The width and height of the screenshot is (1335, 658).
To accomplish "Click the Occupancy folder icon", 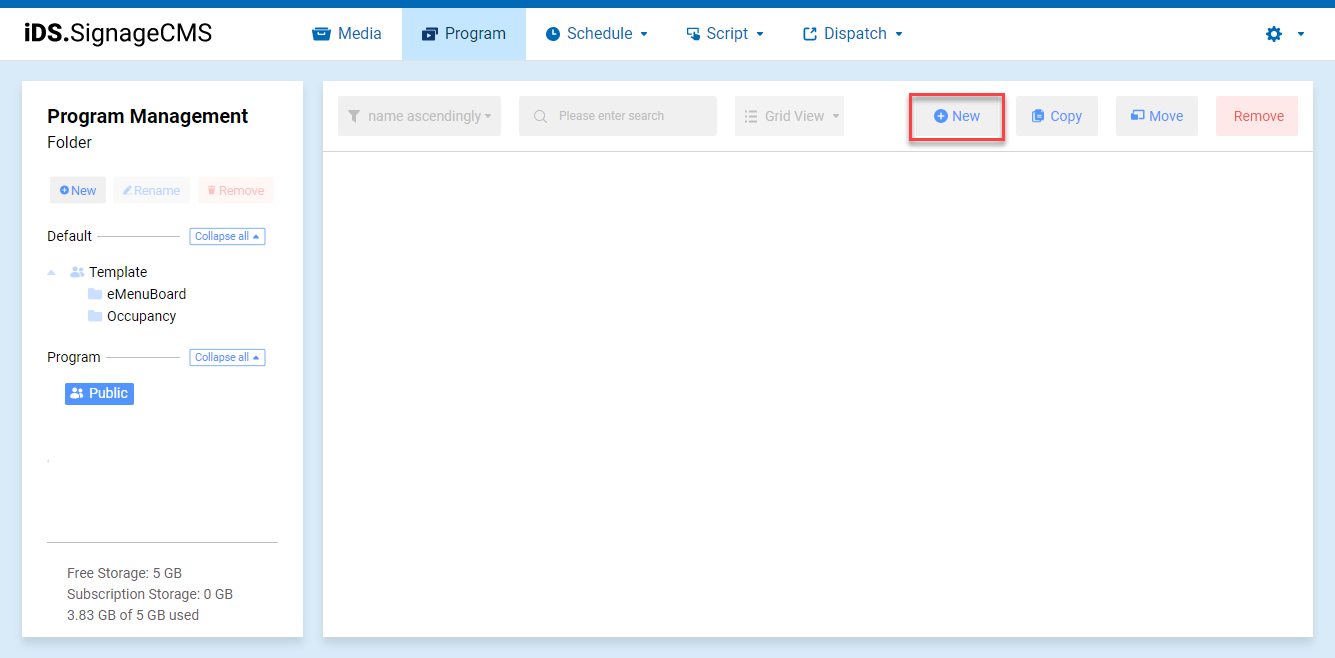I will (x=95, y=316).
